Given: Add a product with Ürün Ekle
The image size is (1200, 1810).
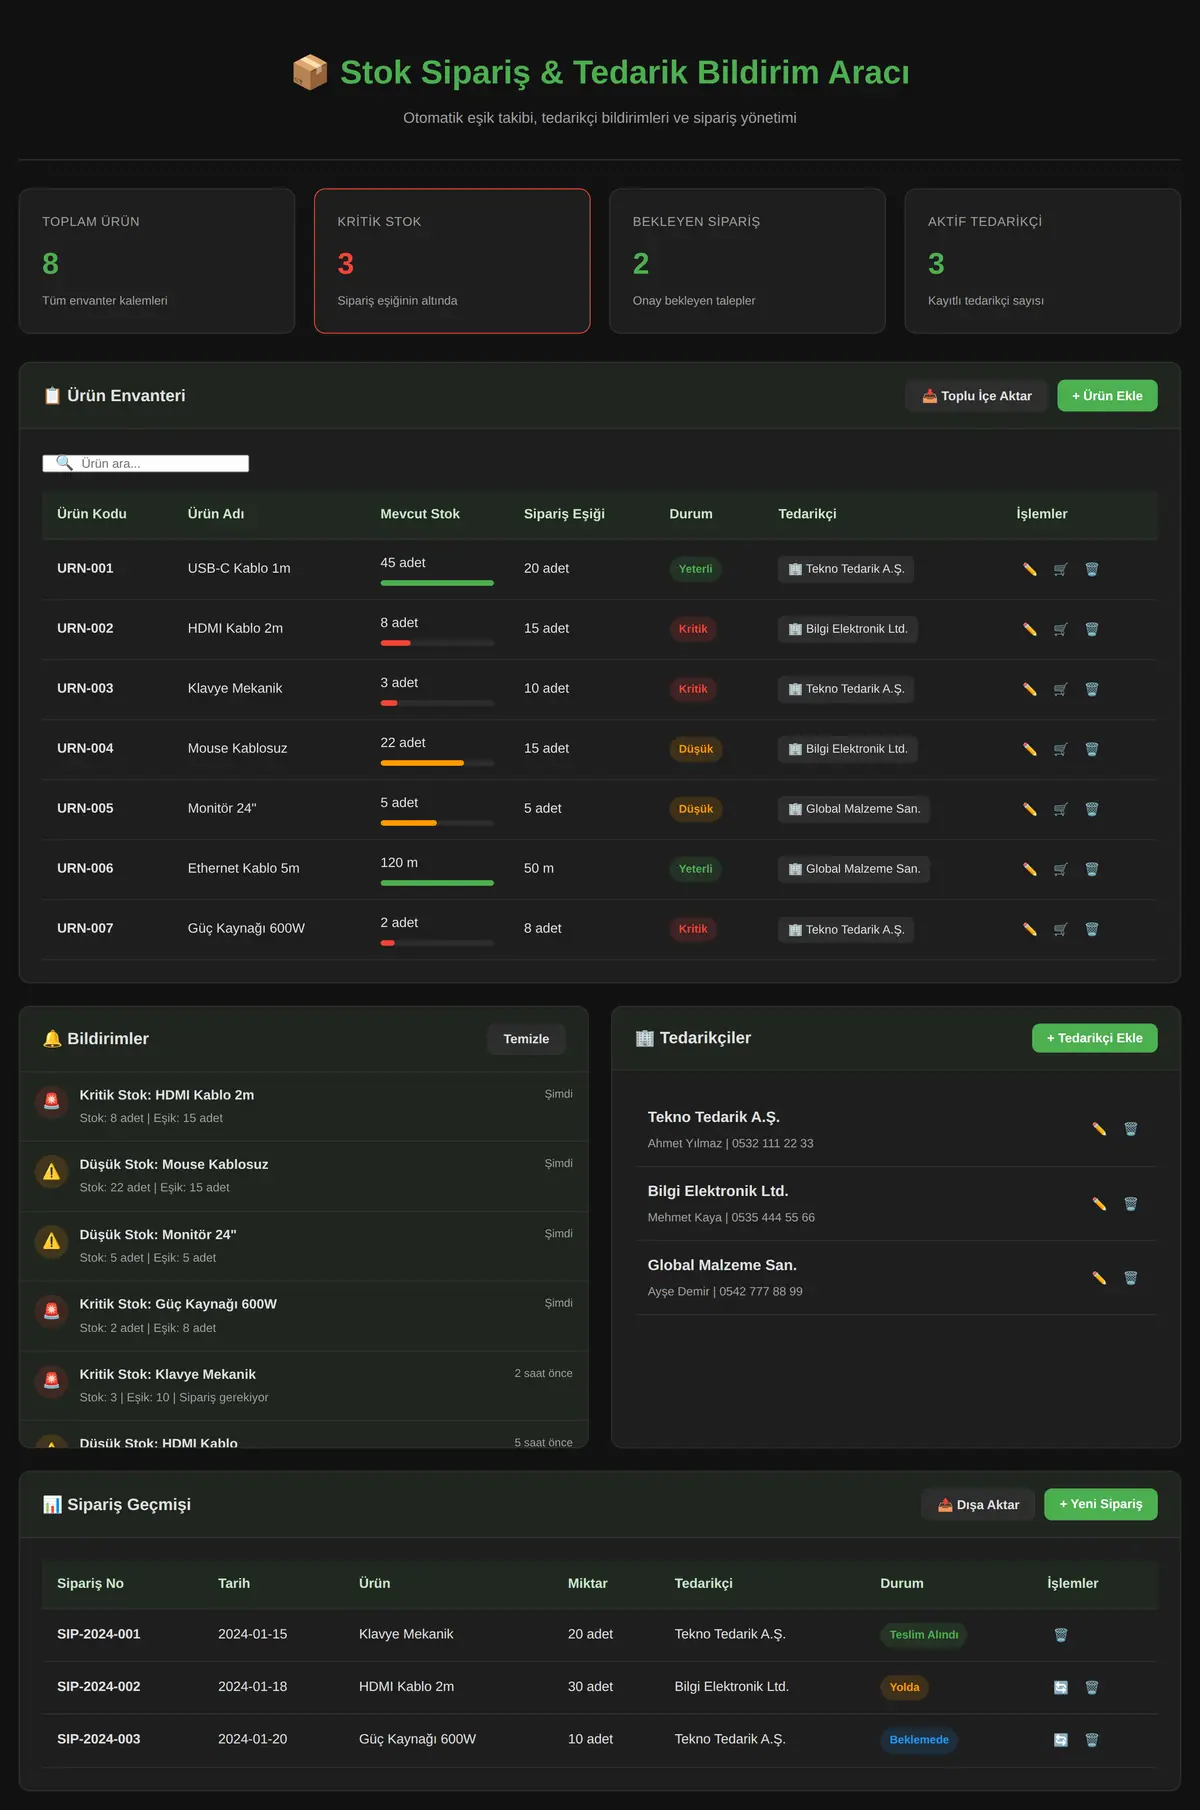Looking at the screenshot, I should coord(1107,396).
